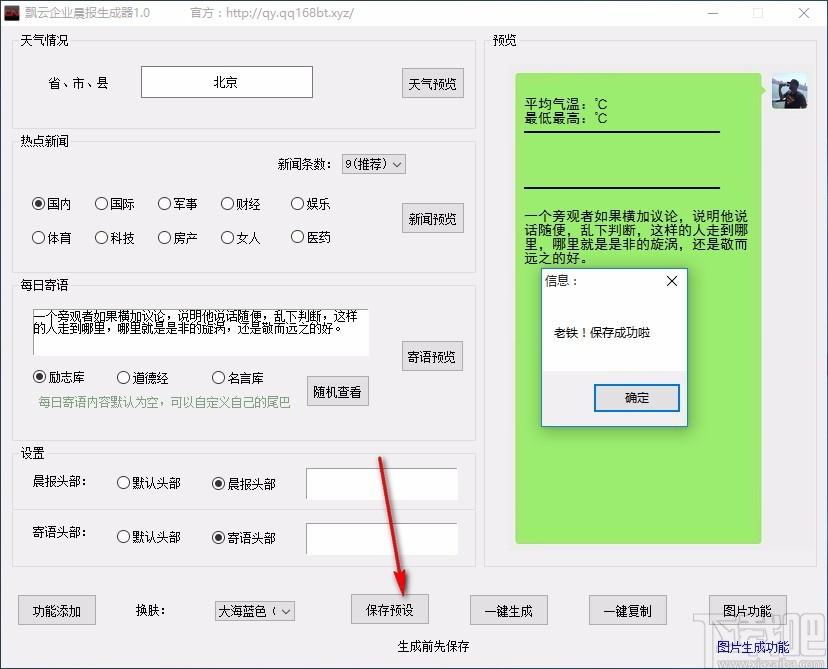Click the quote paragraph in preview bubble
Image resolution: width=828 pixels, height=669 pixels.
(636, 237)
